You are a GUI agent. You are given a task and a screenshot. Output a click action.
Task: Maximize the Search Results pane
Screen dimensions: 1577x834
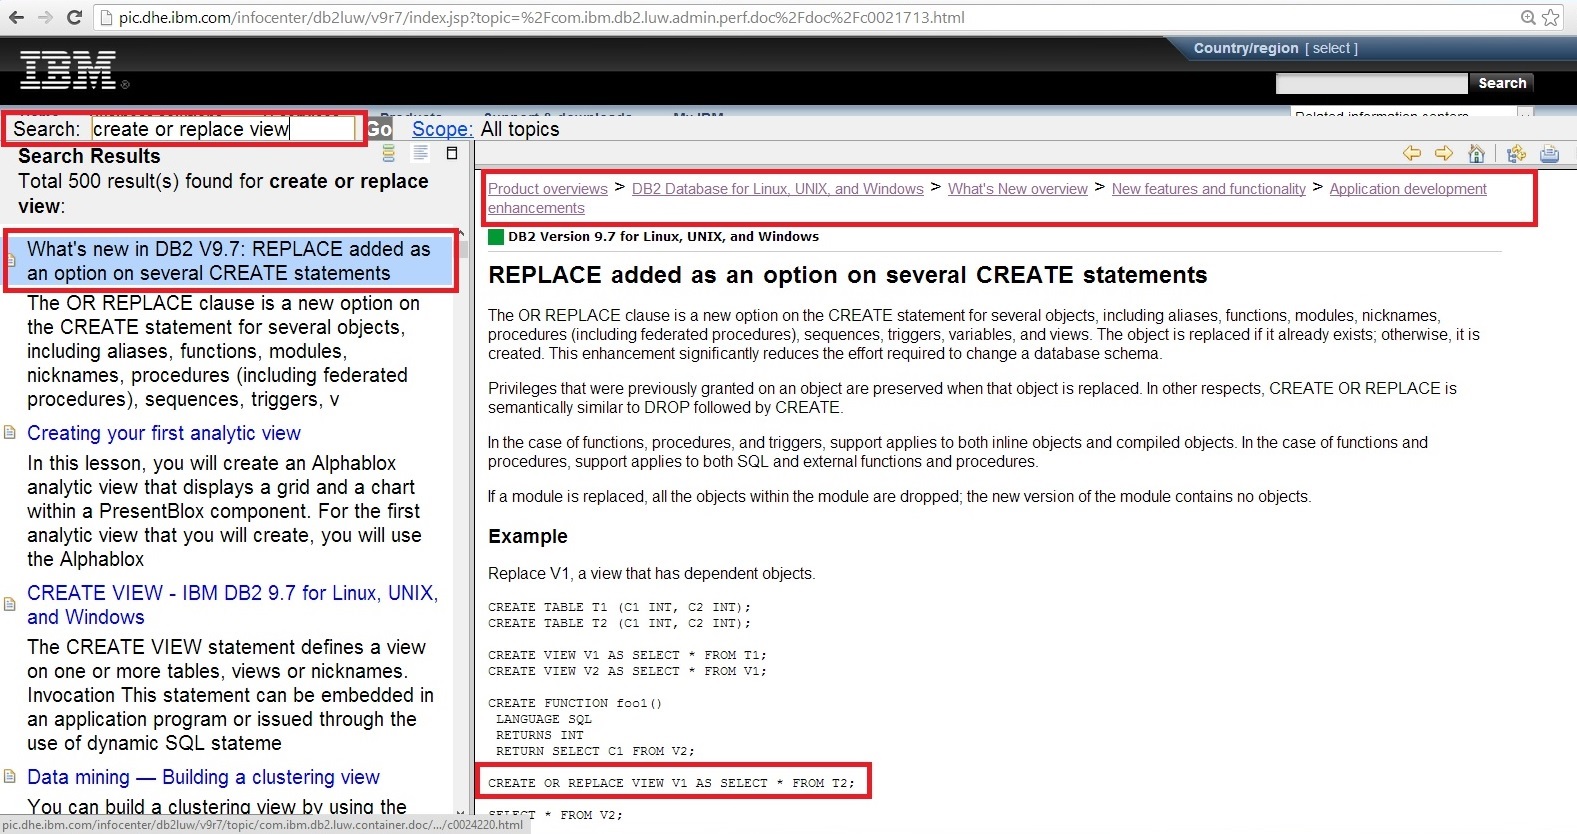(452, 153)
